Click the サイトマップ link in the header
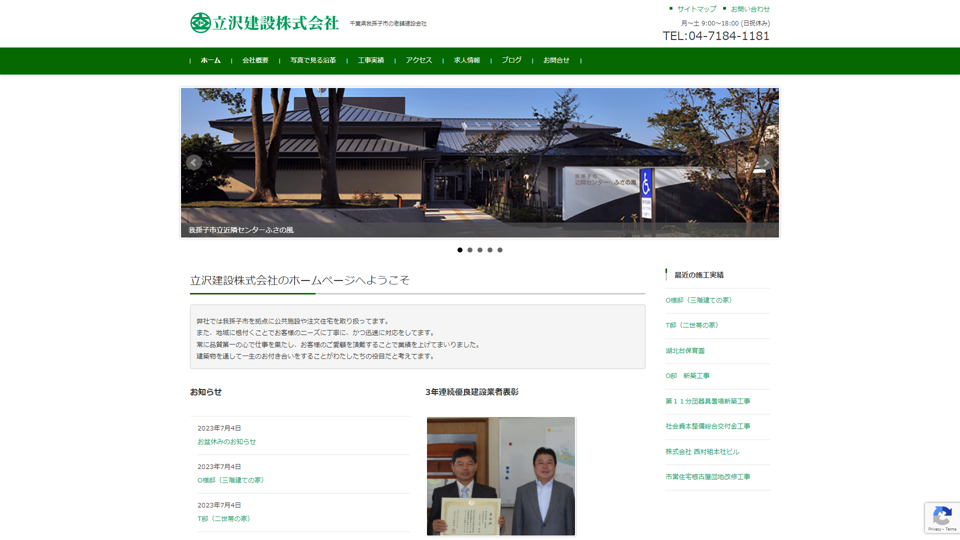The width and height of the screenshot is (960, 540). (696, 9)
